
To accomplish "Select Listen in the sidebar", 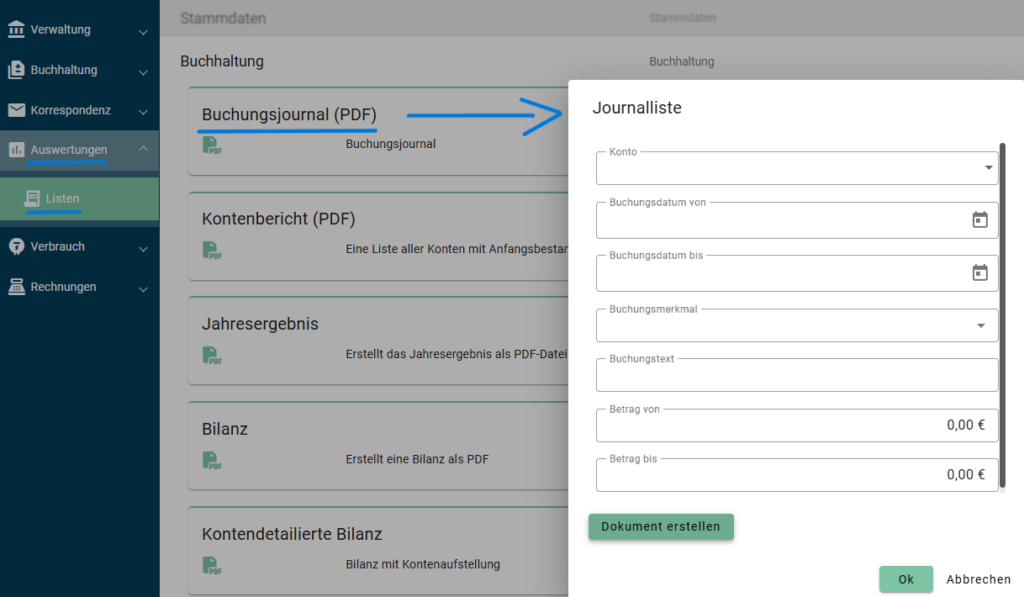I will click(x=62, y=199).
